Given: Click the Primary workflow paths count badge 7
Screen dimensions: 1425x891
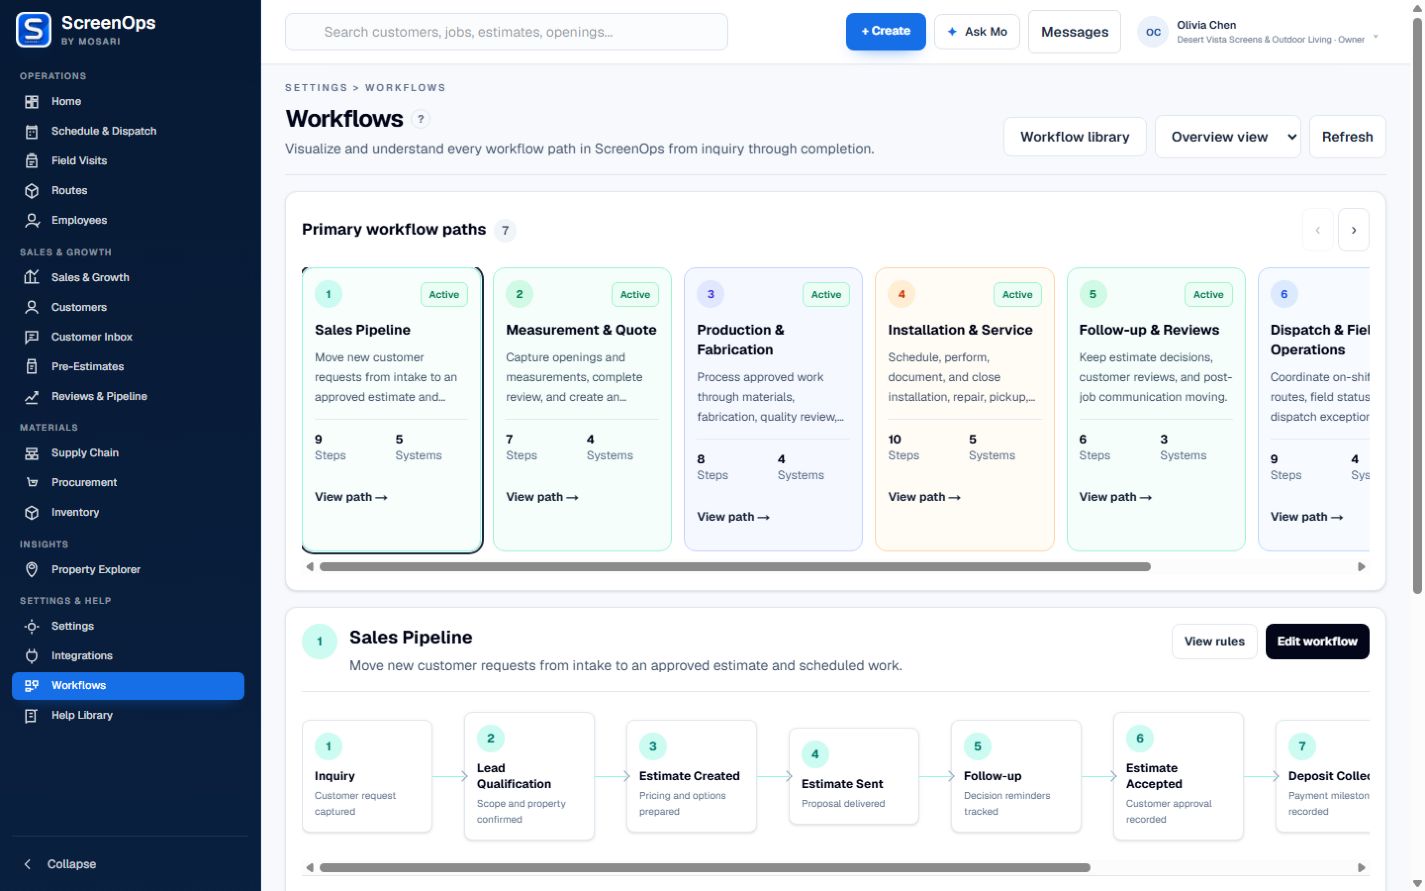Looking at the screenshot, I should pos(506,231).
